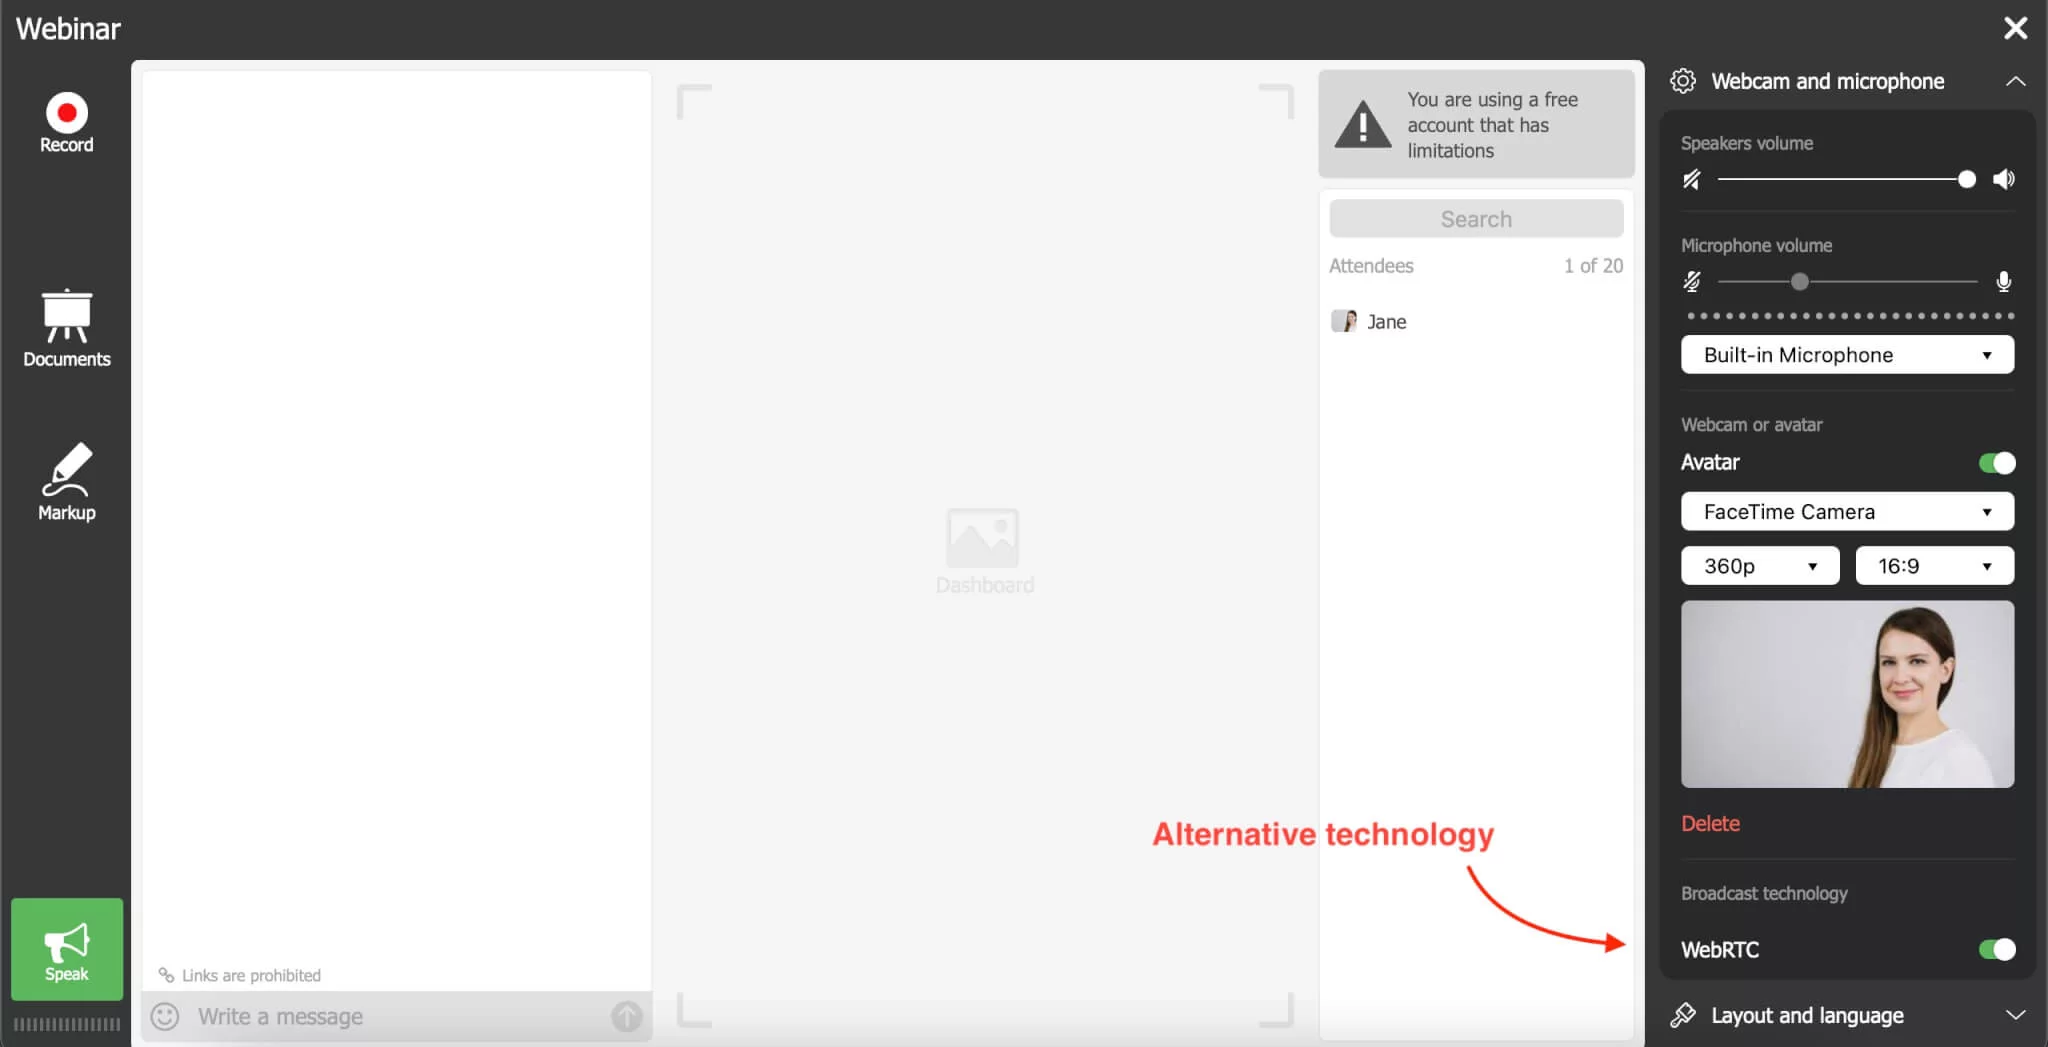Mute speakers using crossed speaker icon
2048x1047 pixels.
tap(1691, 180)
